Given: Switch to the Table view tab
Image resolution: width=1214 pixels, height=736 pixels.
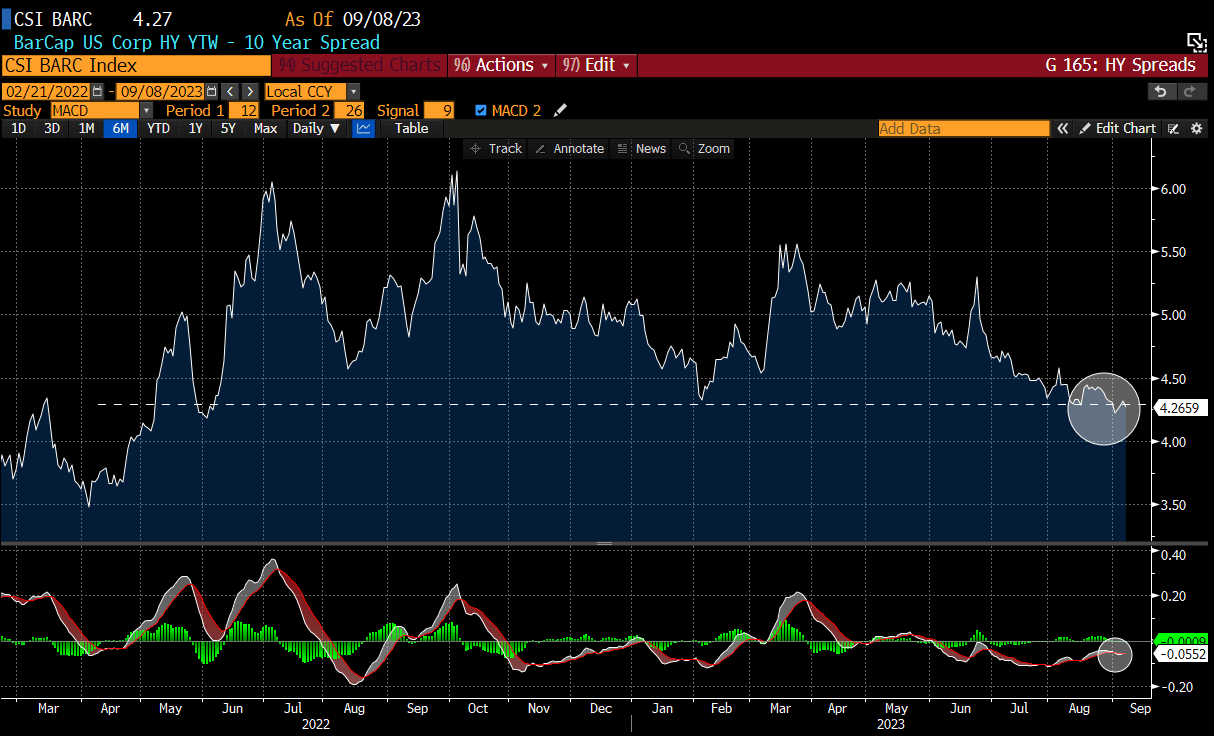Looking at the screenshot, I should (411, 129).
